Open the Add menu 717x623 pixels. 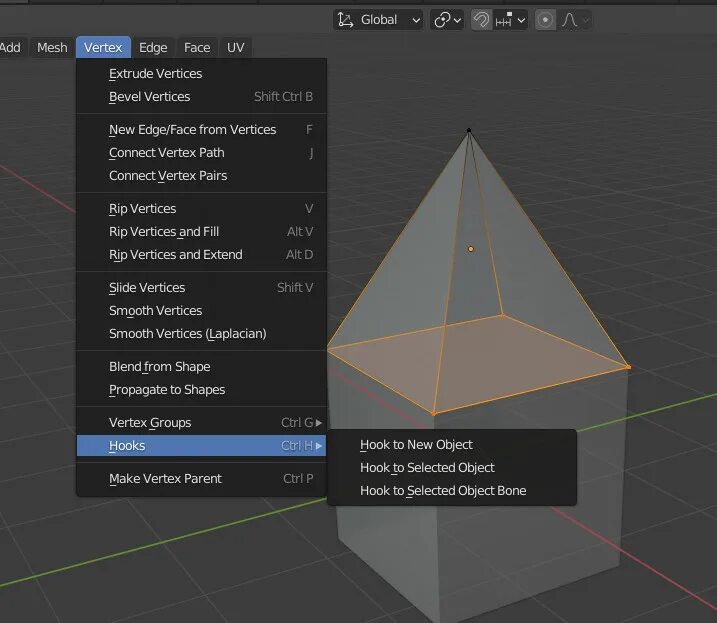(x=10, y=48)
